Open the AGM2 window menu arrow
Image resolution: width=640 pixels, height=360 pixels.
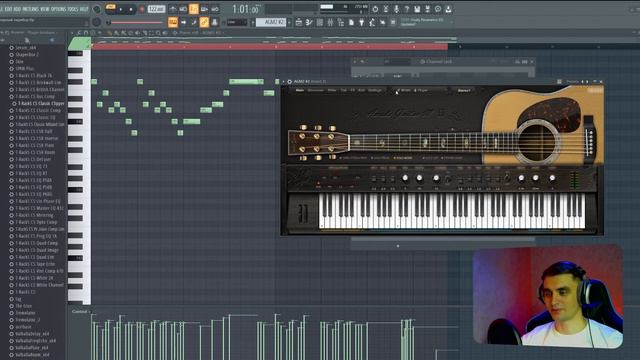(284, 82)
